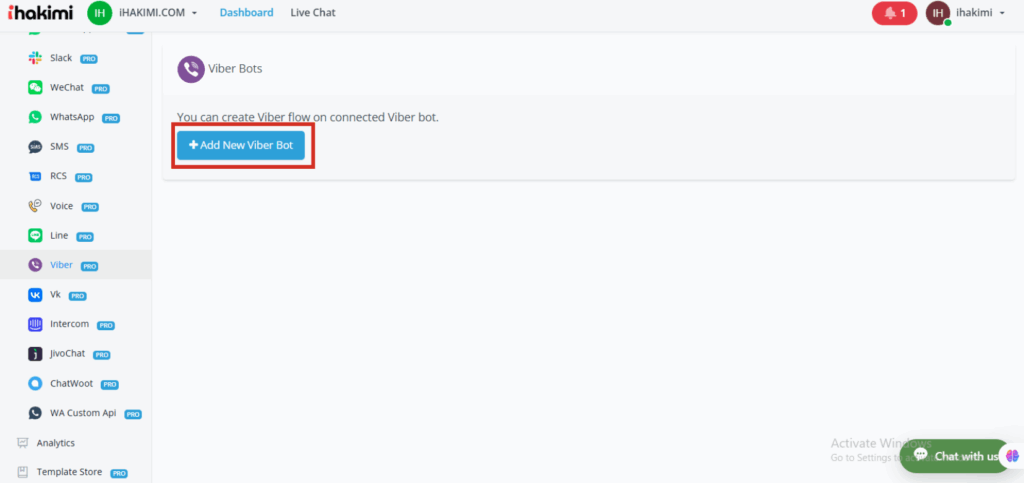Open the Live Chat tab
Screen dimensions: 1024x483
[313, 13]
